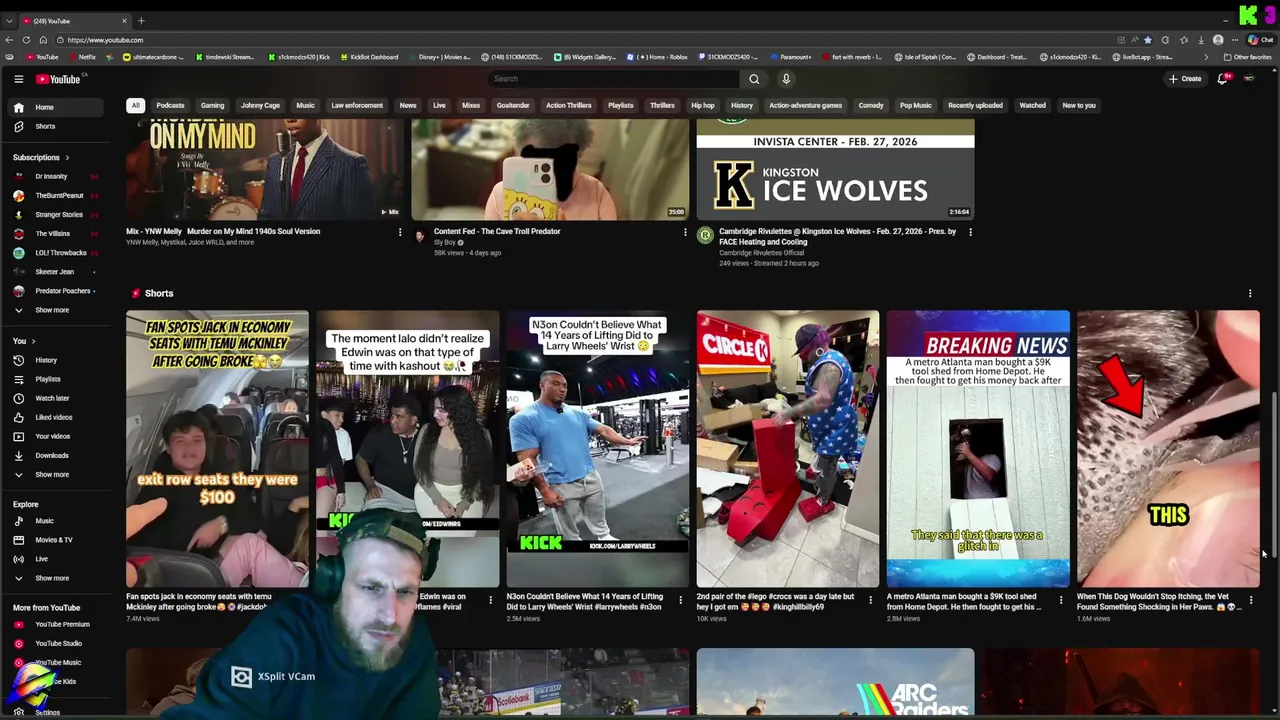Play the Jack in economy seats short
This screenshot has height=720, width=1280.
coord(217,448)
